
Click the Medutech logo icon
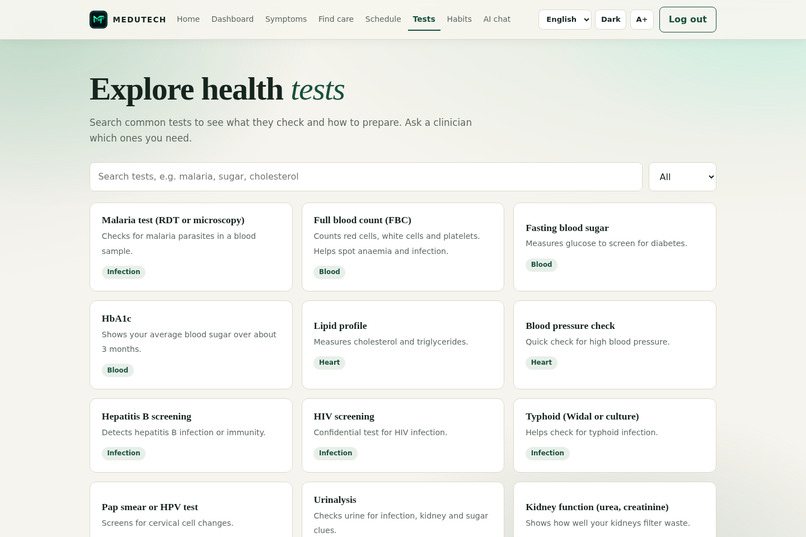click(98, 20)
